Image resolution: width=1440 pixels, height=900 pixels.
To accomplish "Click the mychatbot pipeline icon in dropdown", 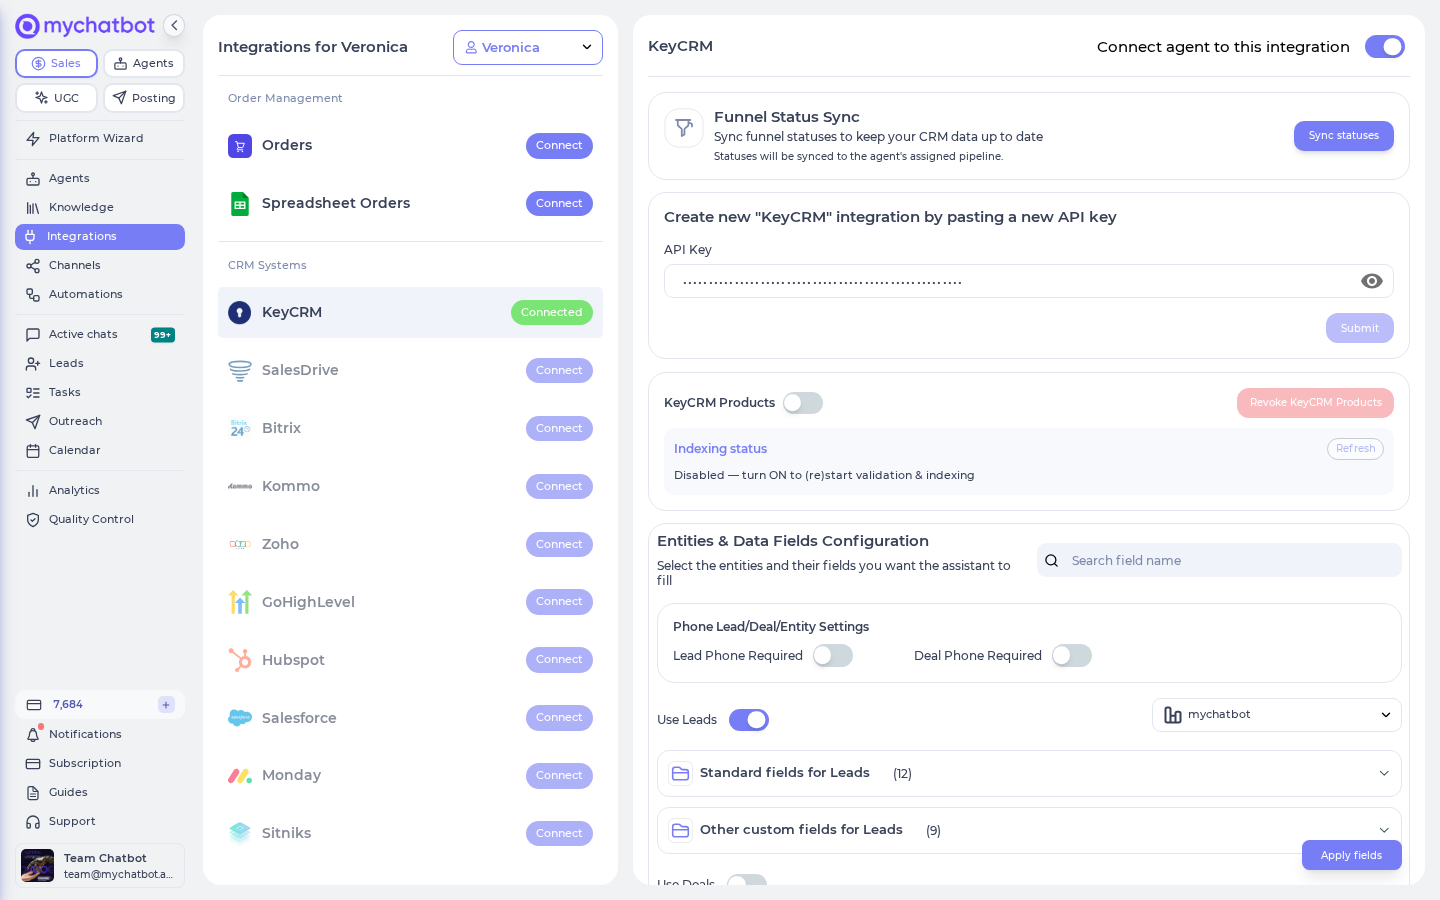I will point(1173,715).
